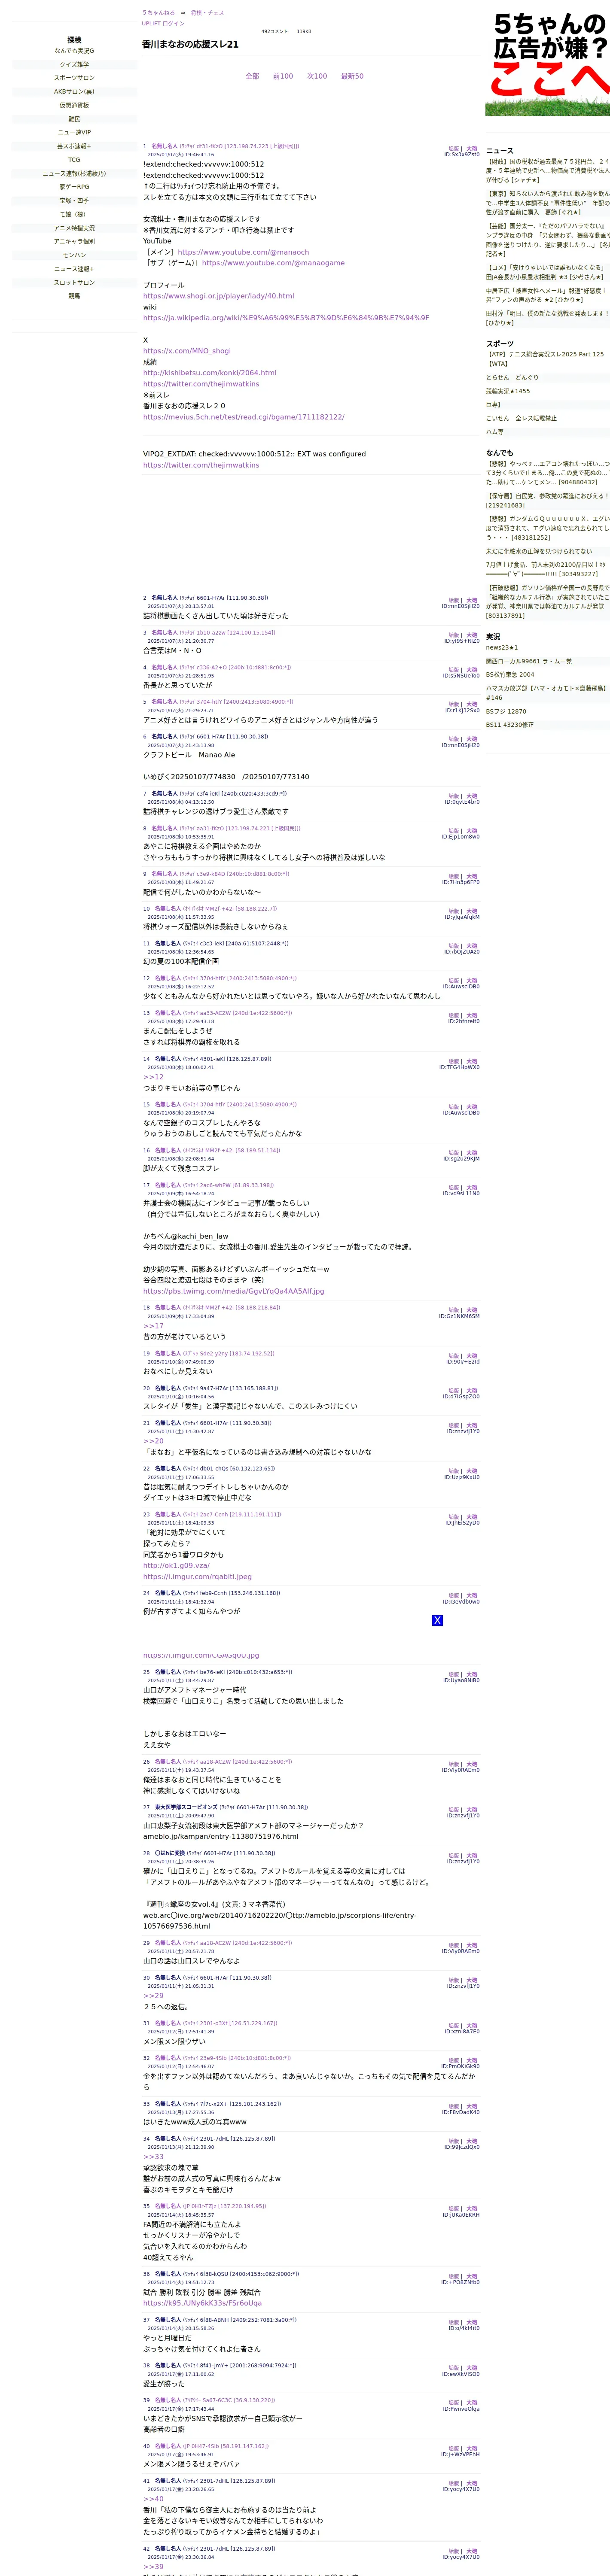Open the previous thread mevius.5ch.net link
Image resolution: width=610 pixels, height=2576 pixels.
pyautogui.click(x=243, y=417)
